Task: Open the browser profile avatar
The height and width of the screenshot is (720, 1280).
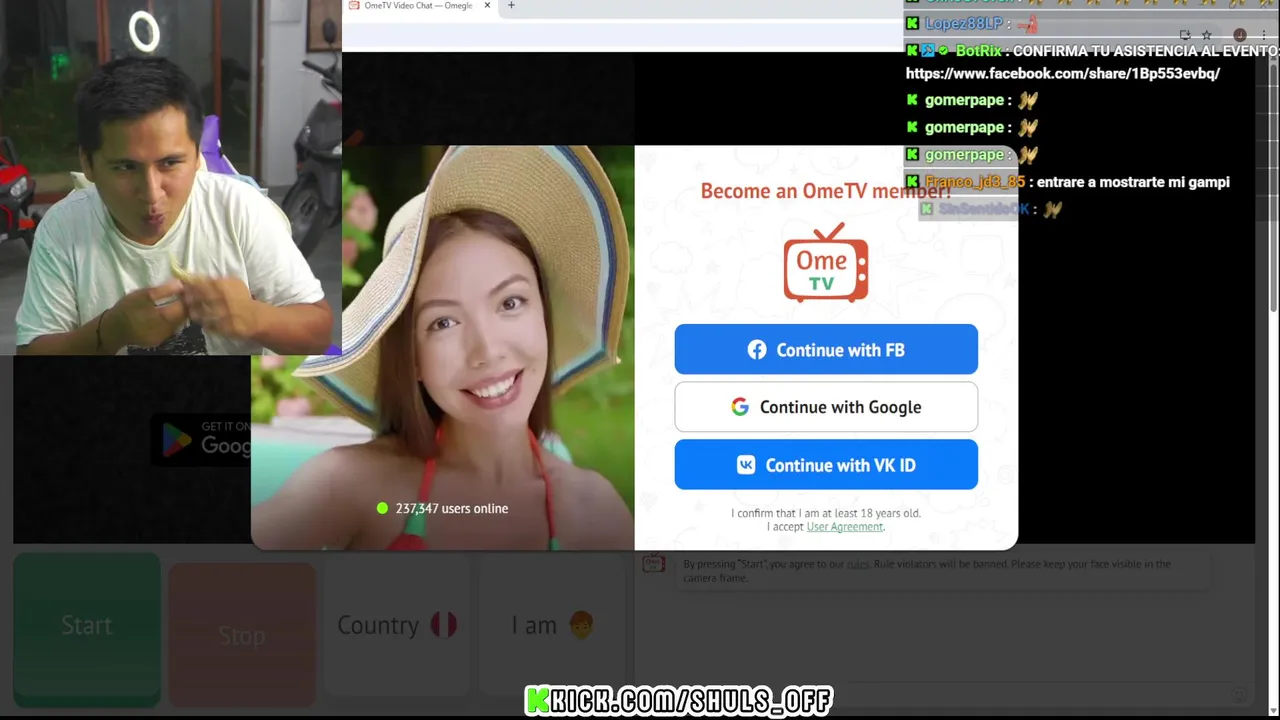Action: 1240,35
